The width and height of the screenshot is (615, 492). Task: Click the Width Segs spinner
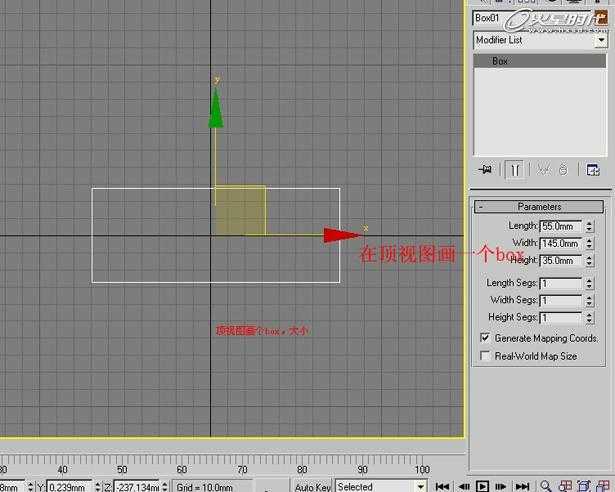tap(589, 301)
